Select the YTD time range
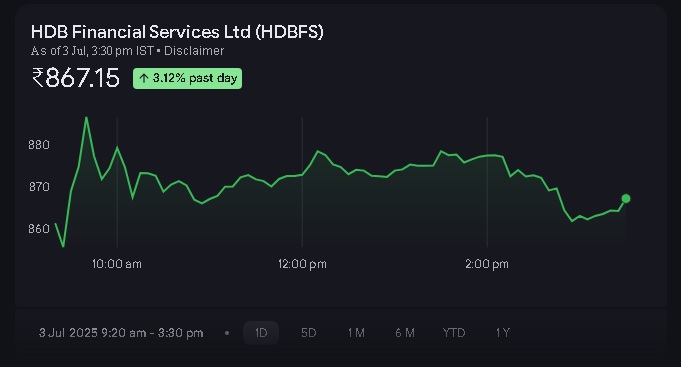Screen dimensions: 681x367 point(454,333)
